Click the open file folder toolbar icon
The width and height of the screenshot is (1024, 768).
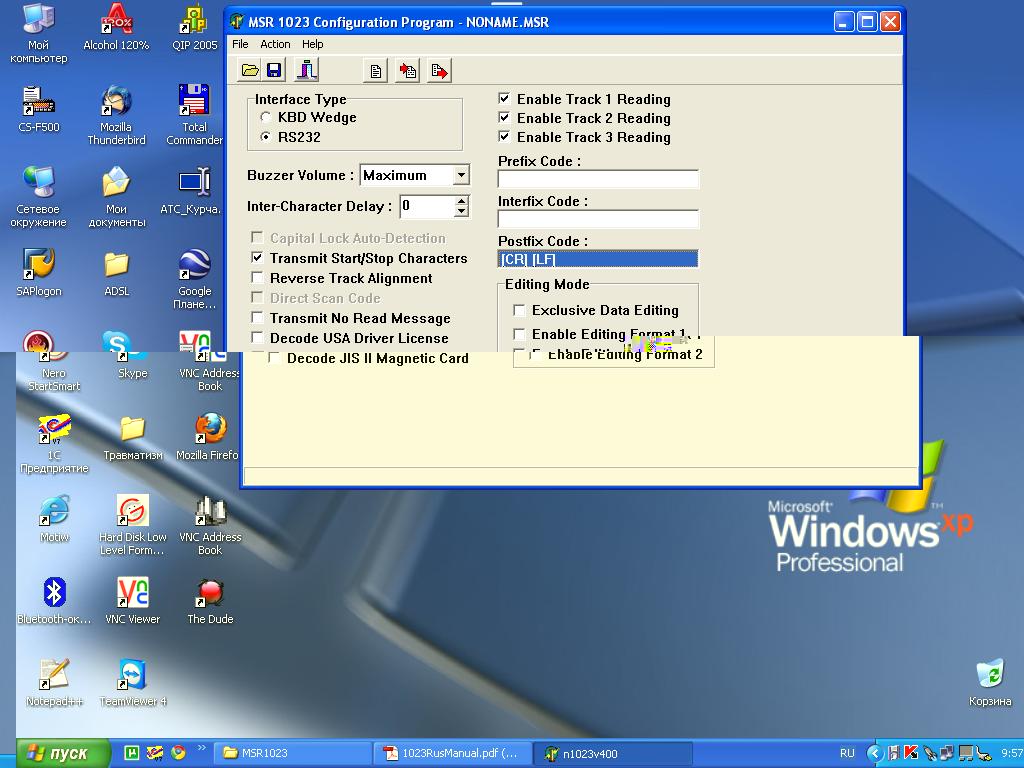tap(249, 71)
